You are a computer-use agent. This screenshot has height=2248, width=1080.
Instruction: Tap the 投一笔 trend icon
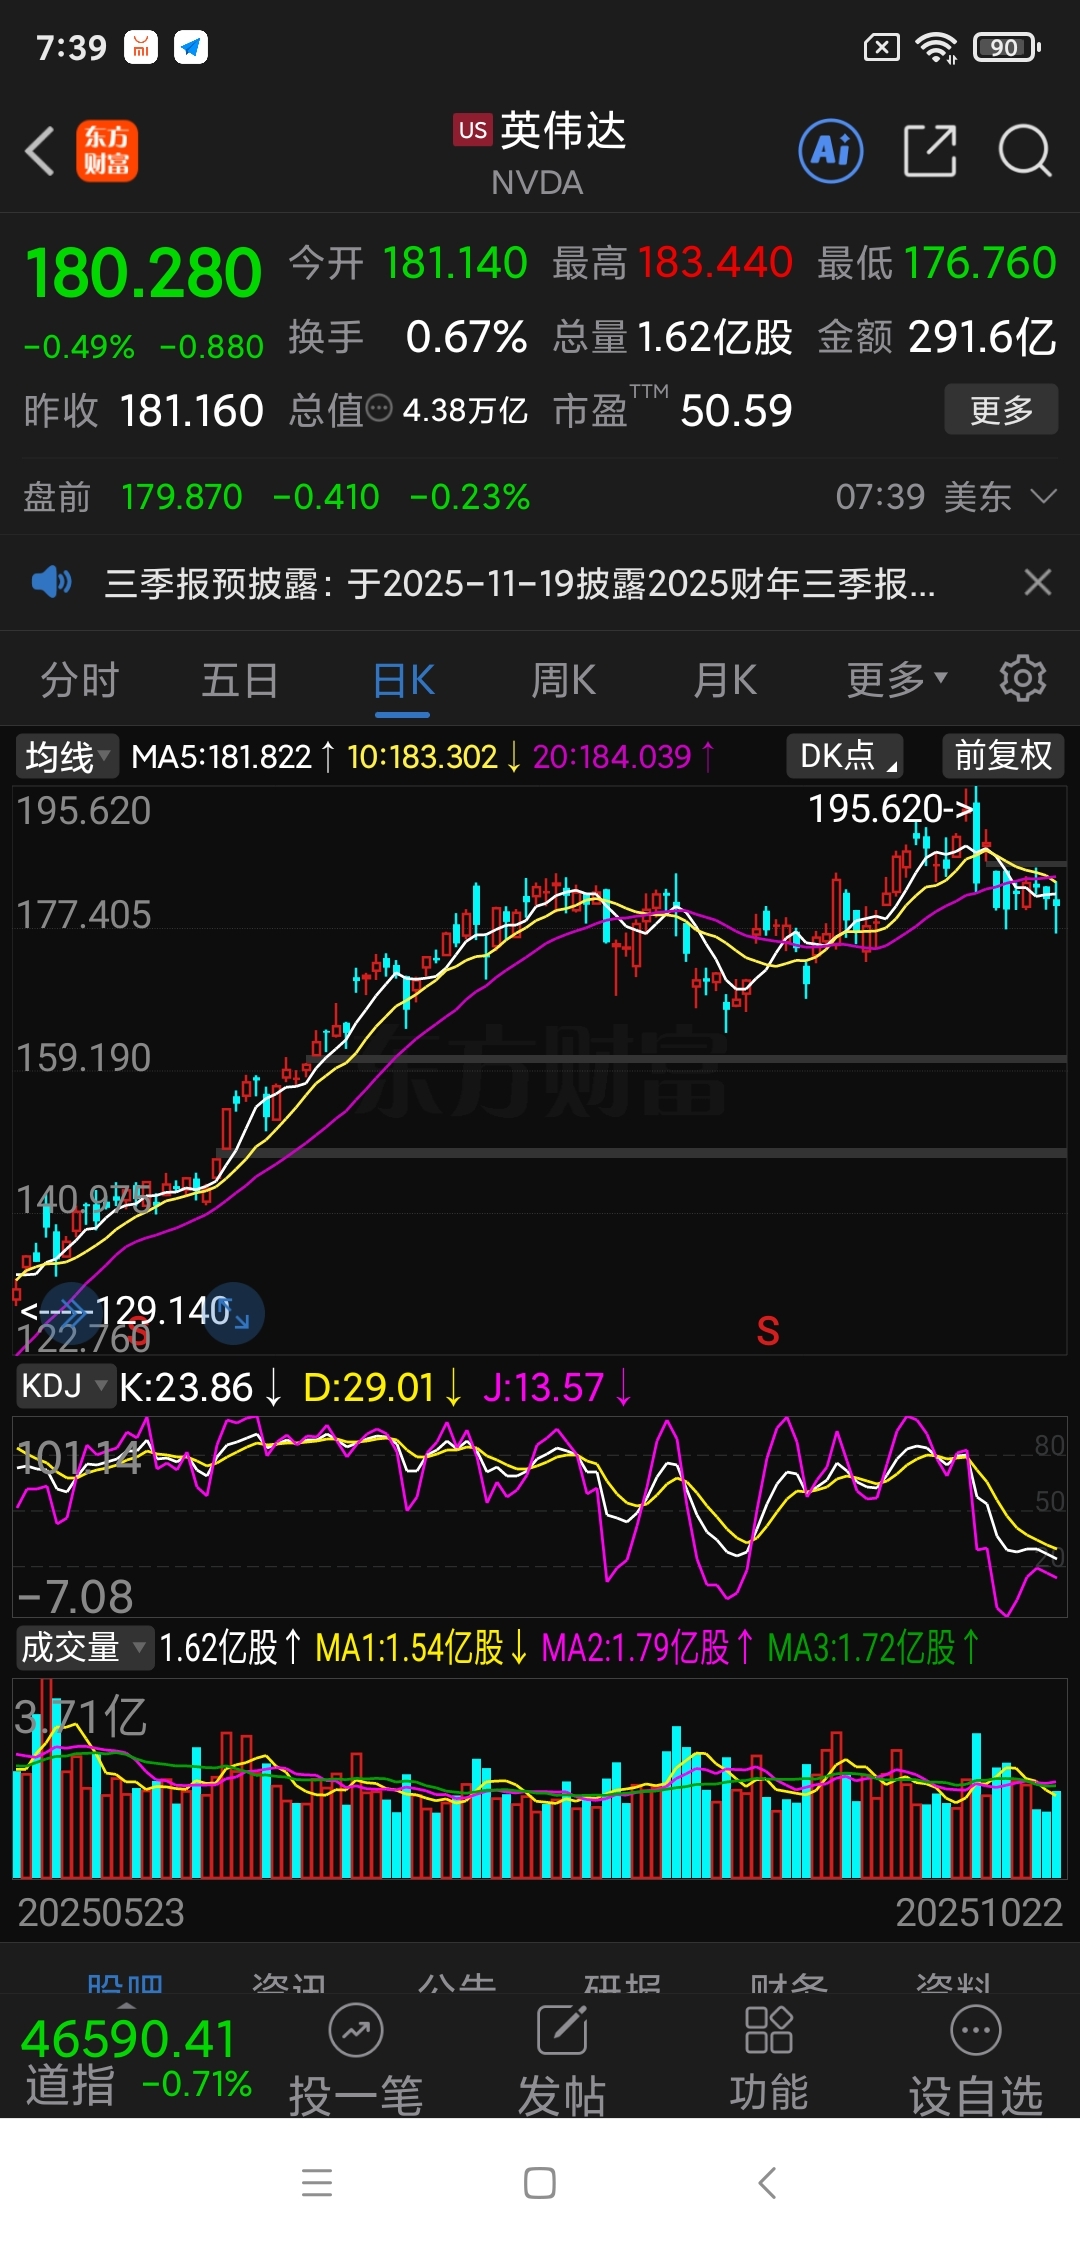tap(356, 2030)
